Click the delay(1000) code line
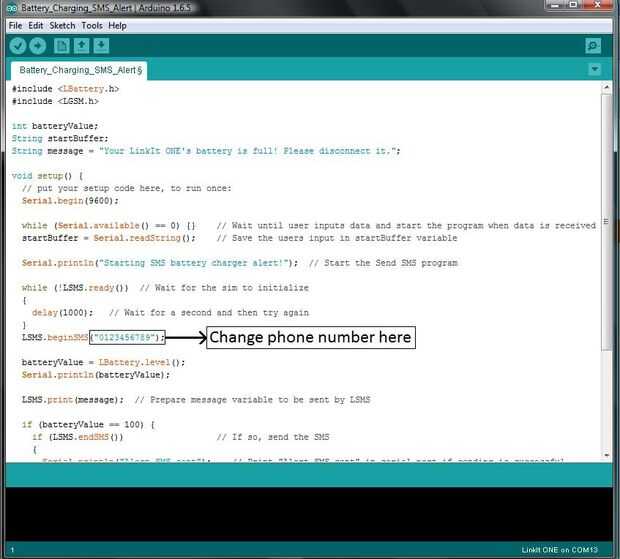 point(62,313)
